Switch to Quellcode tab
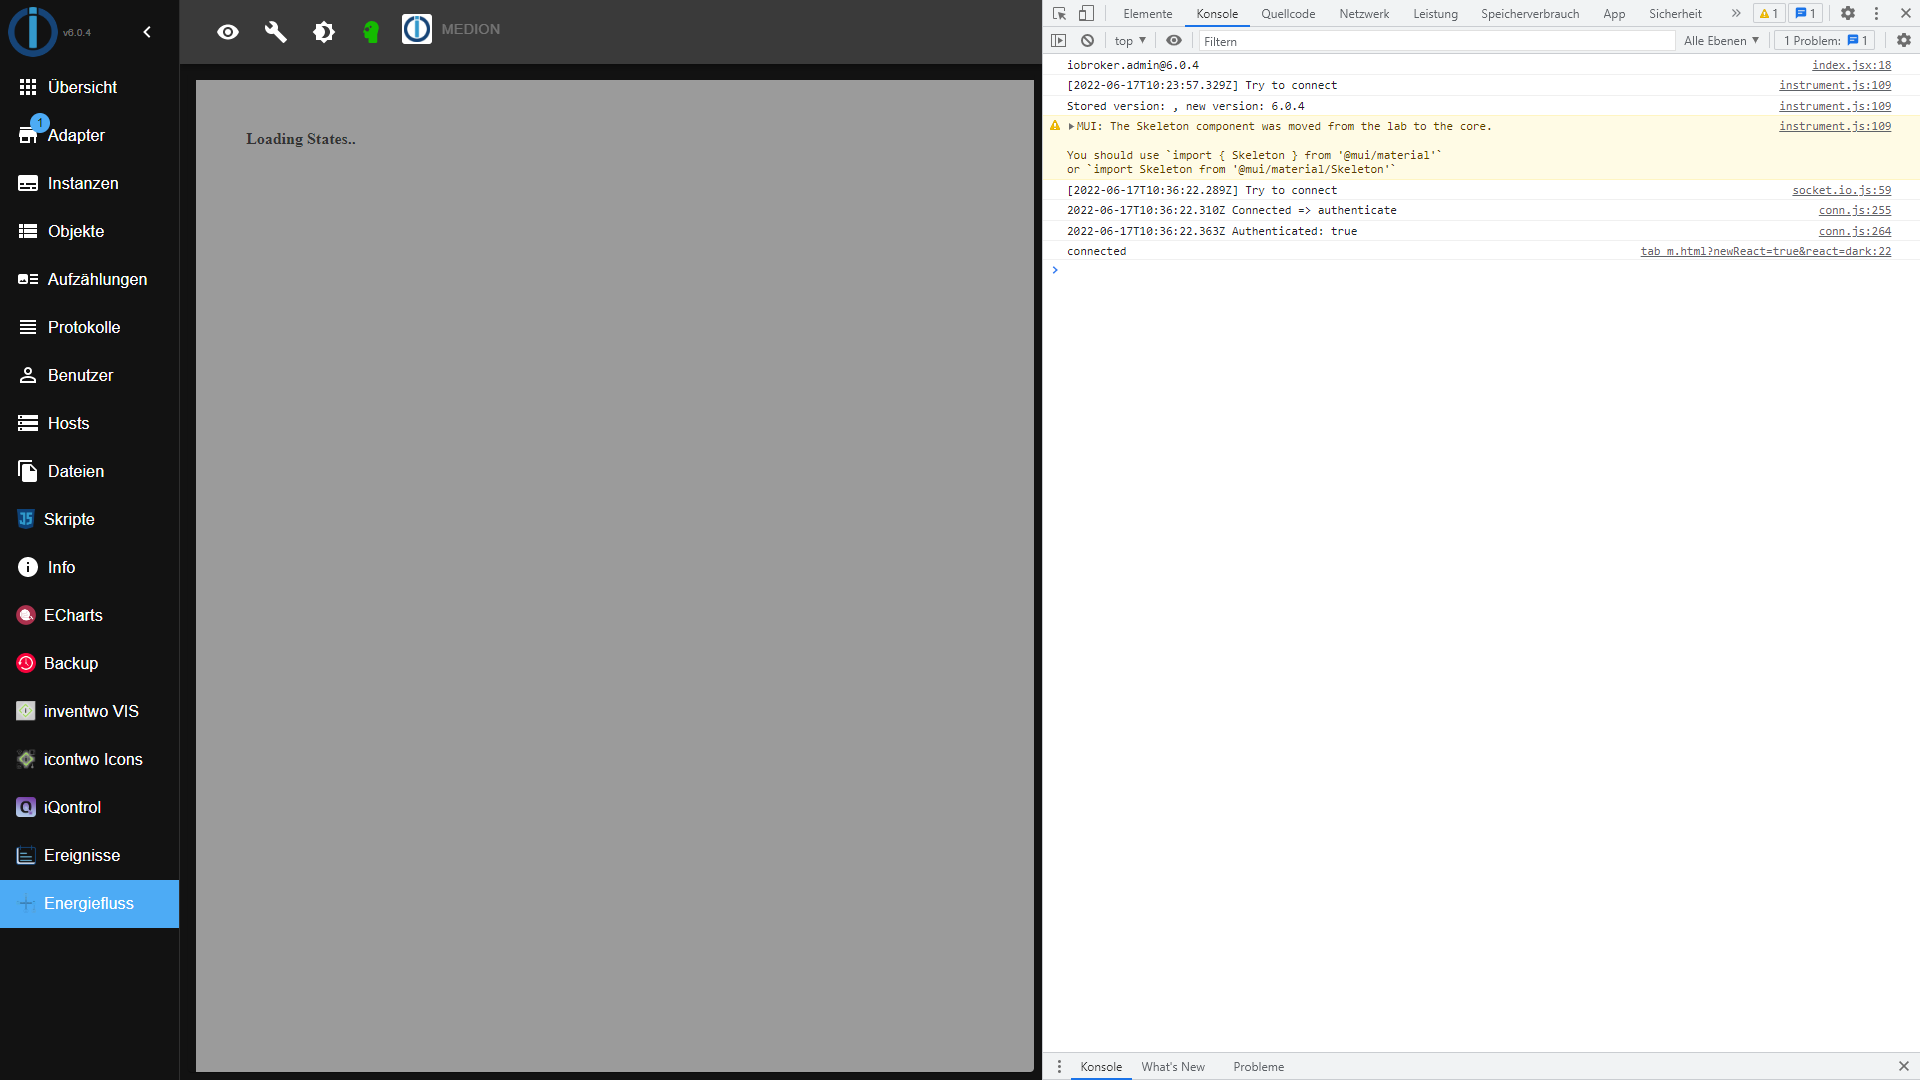Screen dimensions: 1920x1080 tap(1288, 14)
